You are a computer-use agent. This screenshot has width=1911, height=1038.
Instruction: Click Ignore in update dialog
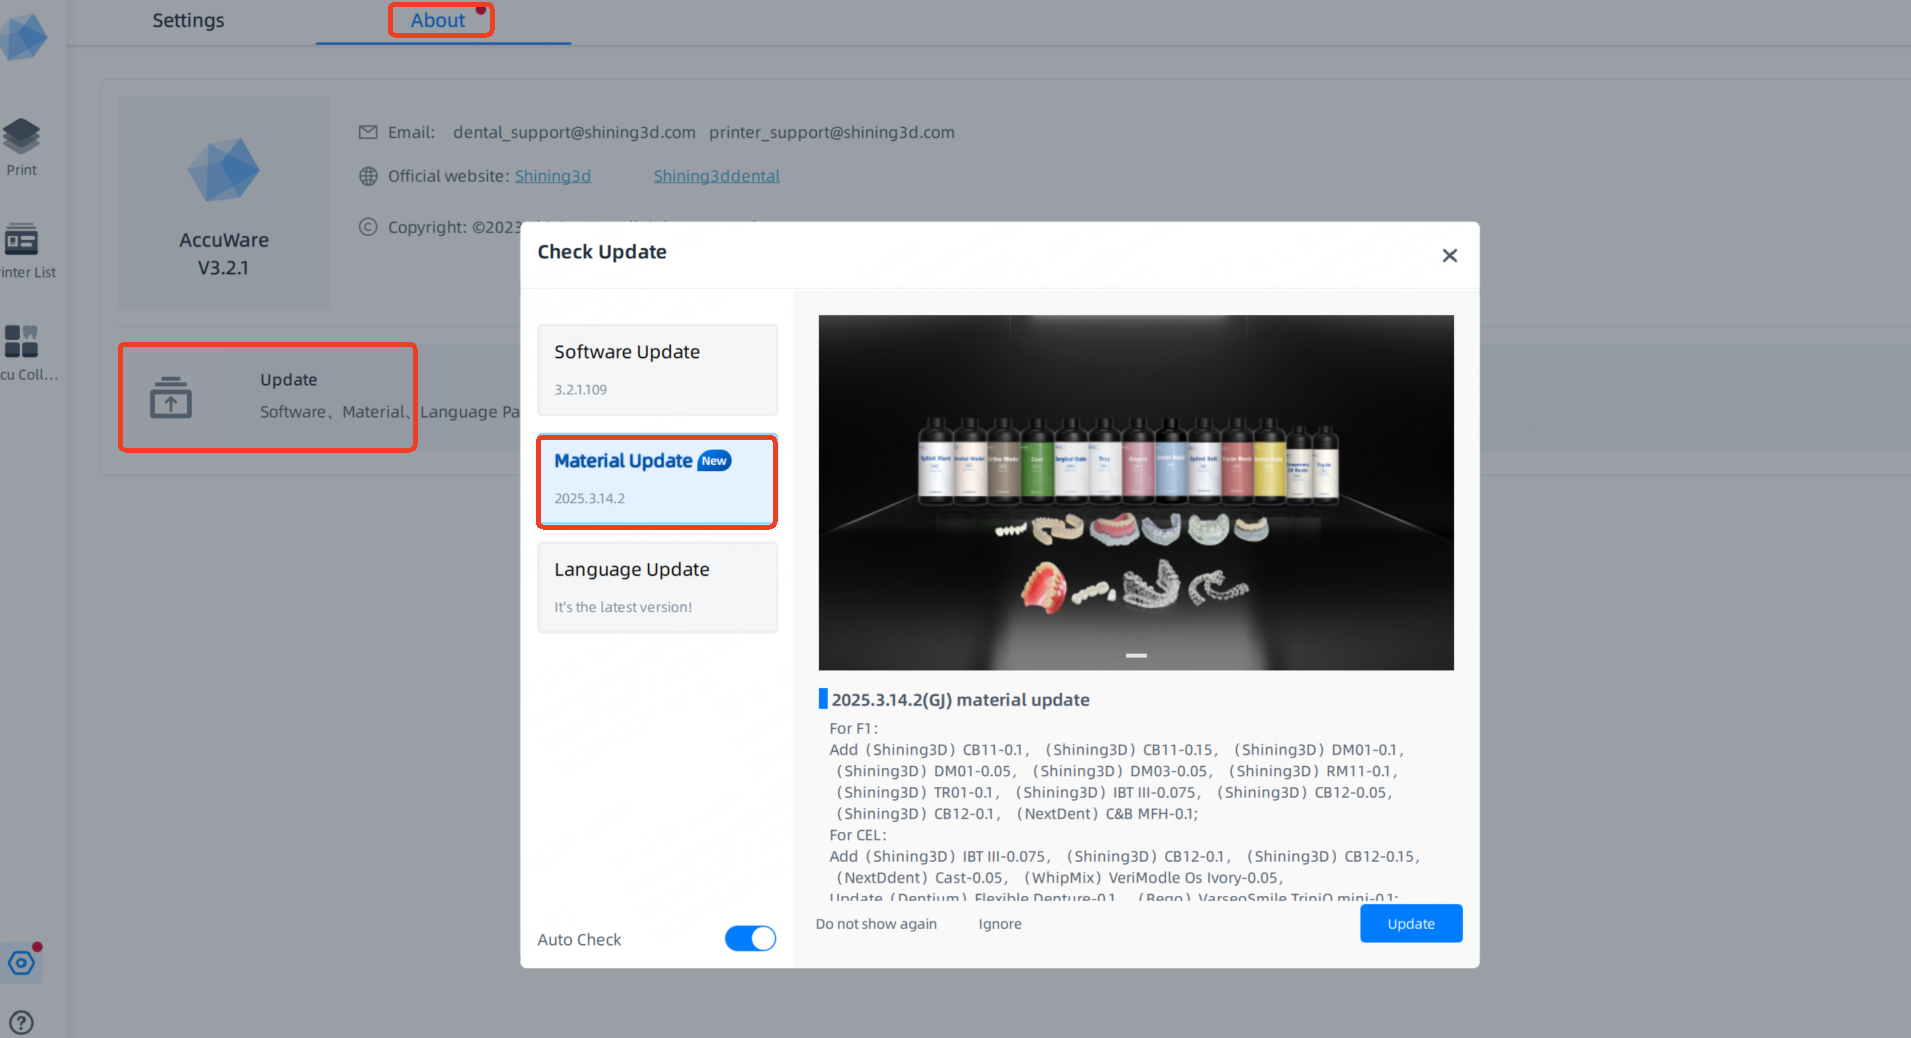[1000, 924]
